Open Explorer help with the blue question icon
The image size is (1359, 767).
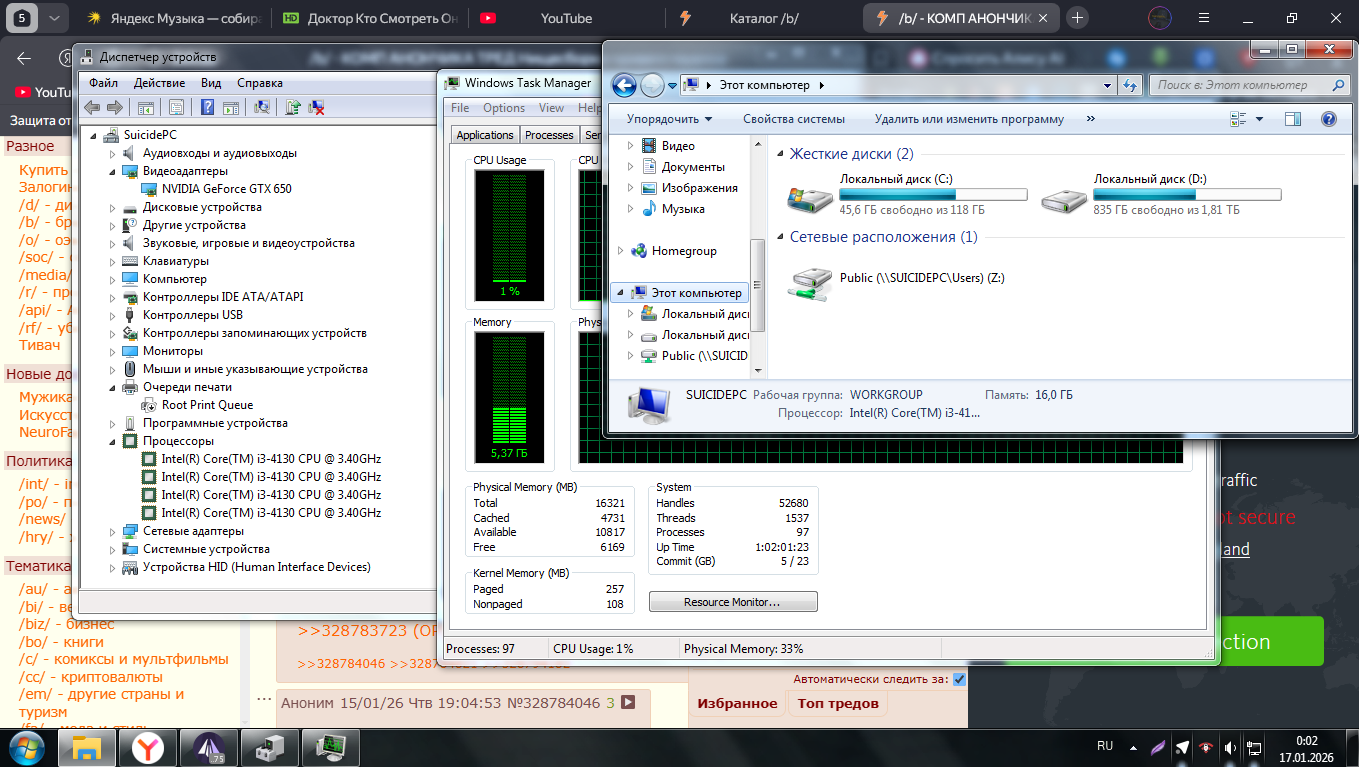[x=1329, y=119]
